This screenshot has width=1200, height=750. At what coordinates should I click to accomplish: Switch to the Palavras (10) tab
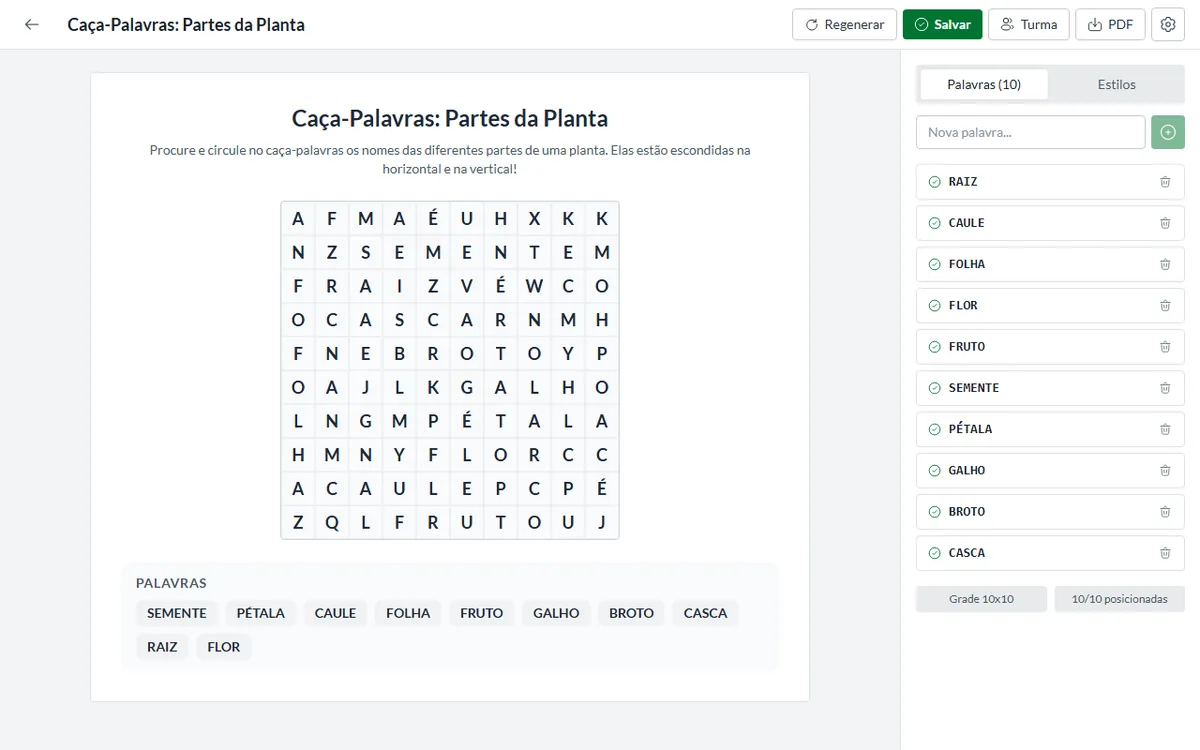click(984, 85)
